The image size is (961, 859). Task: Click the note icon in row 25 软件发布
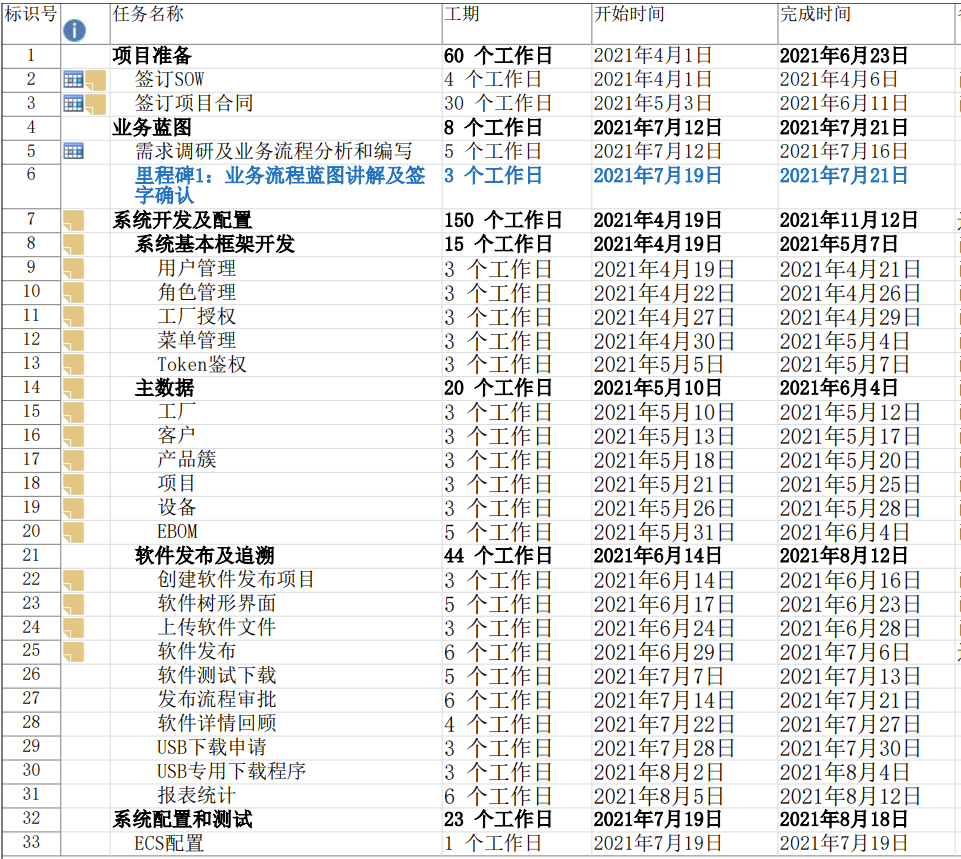coord(74,652)
